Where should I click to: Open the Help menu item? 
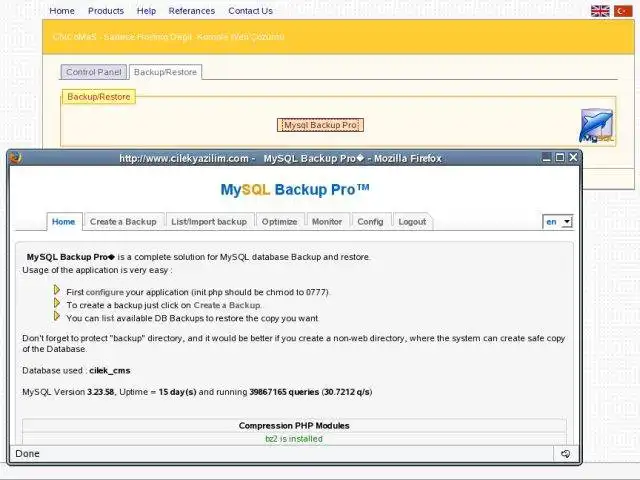(x=146, y=11)
